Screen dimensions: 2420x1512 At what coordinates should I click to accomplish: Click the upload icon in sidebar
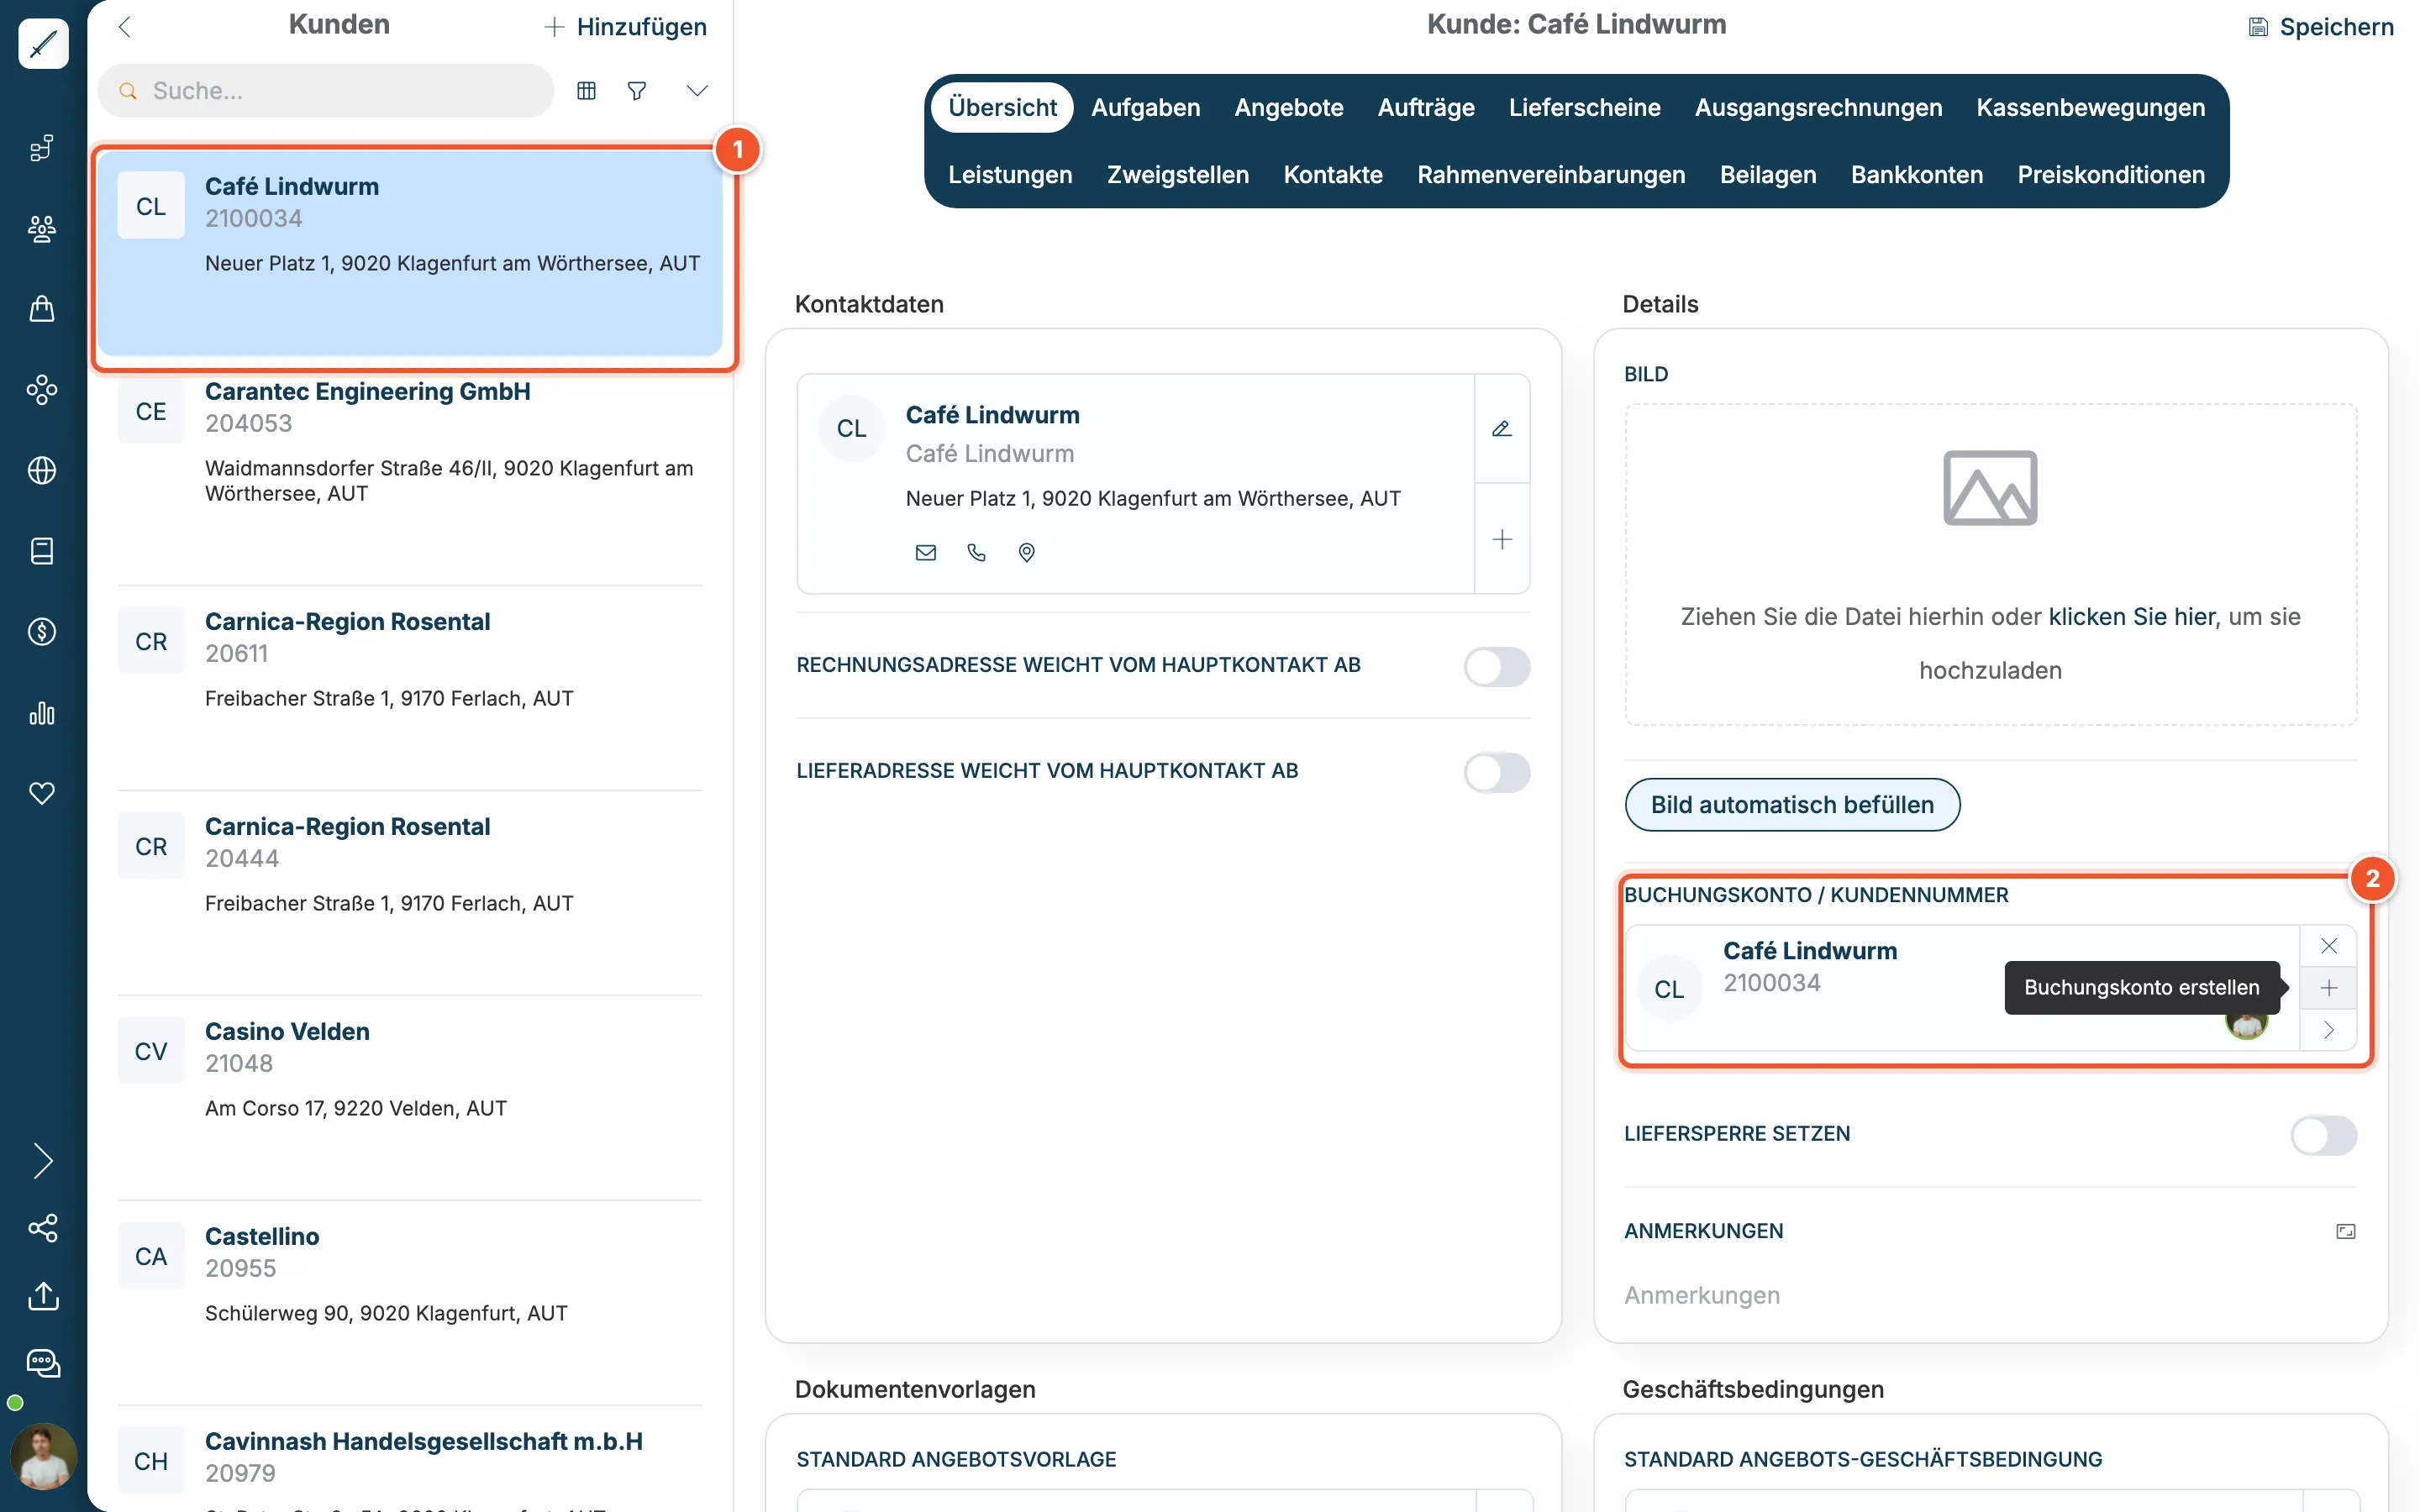click(x=43, y=1296)
